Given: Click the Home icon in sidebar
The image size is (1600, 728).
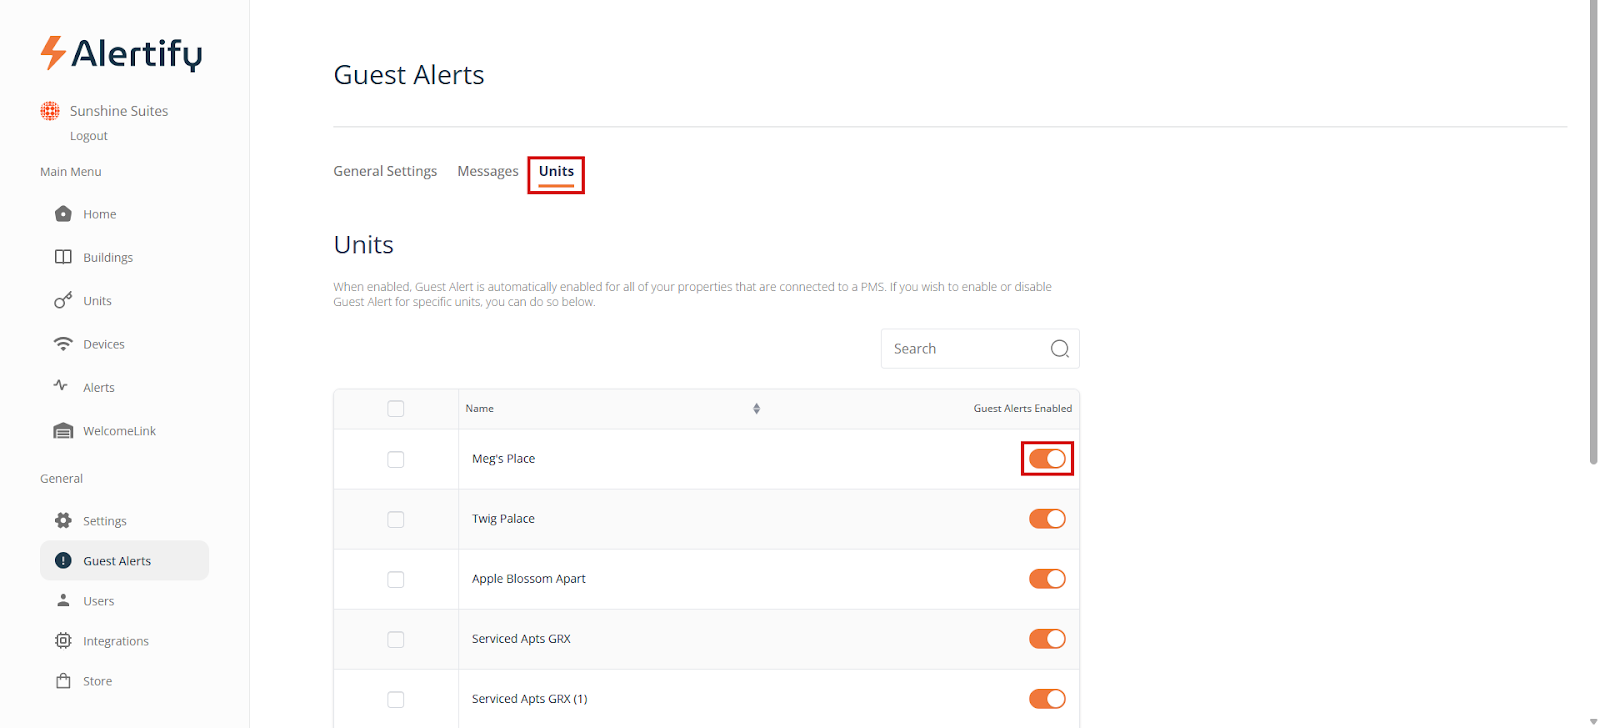Looking at the screenshot, I should click(x=63, y=214).
